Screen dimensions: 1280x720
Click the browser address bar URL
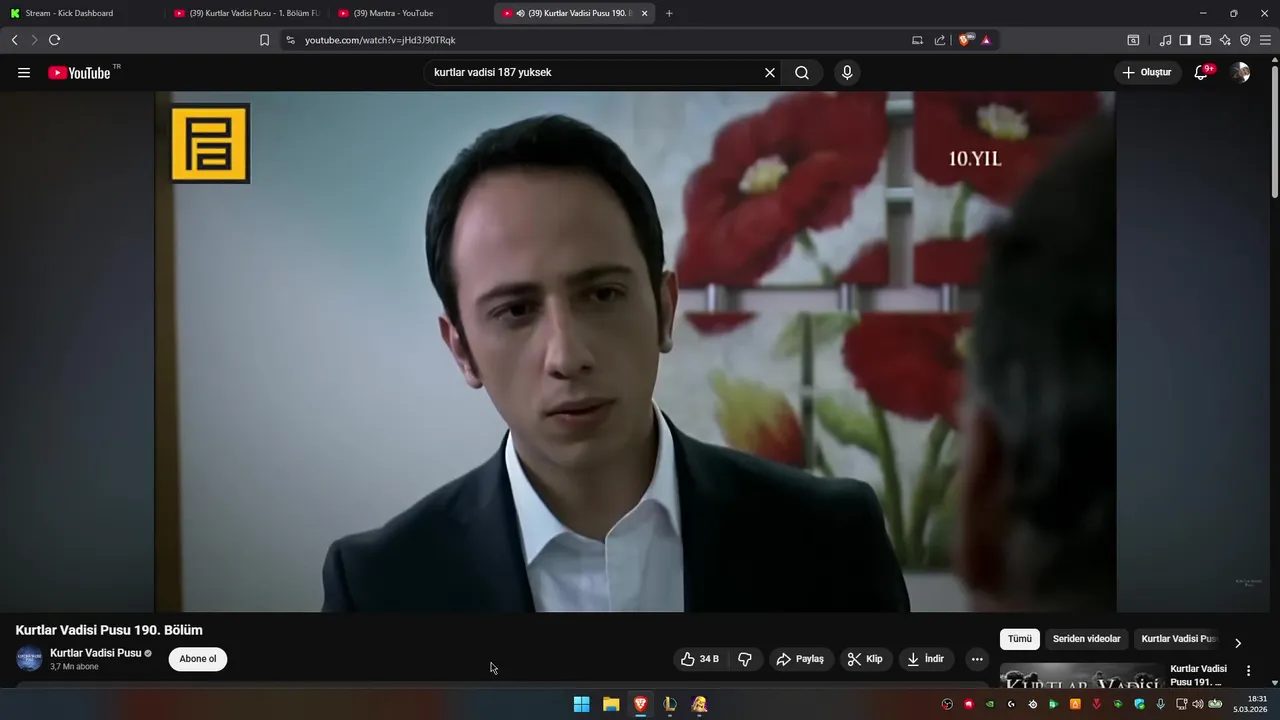pyautogui.click(x=380, y=40)
